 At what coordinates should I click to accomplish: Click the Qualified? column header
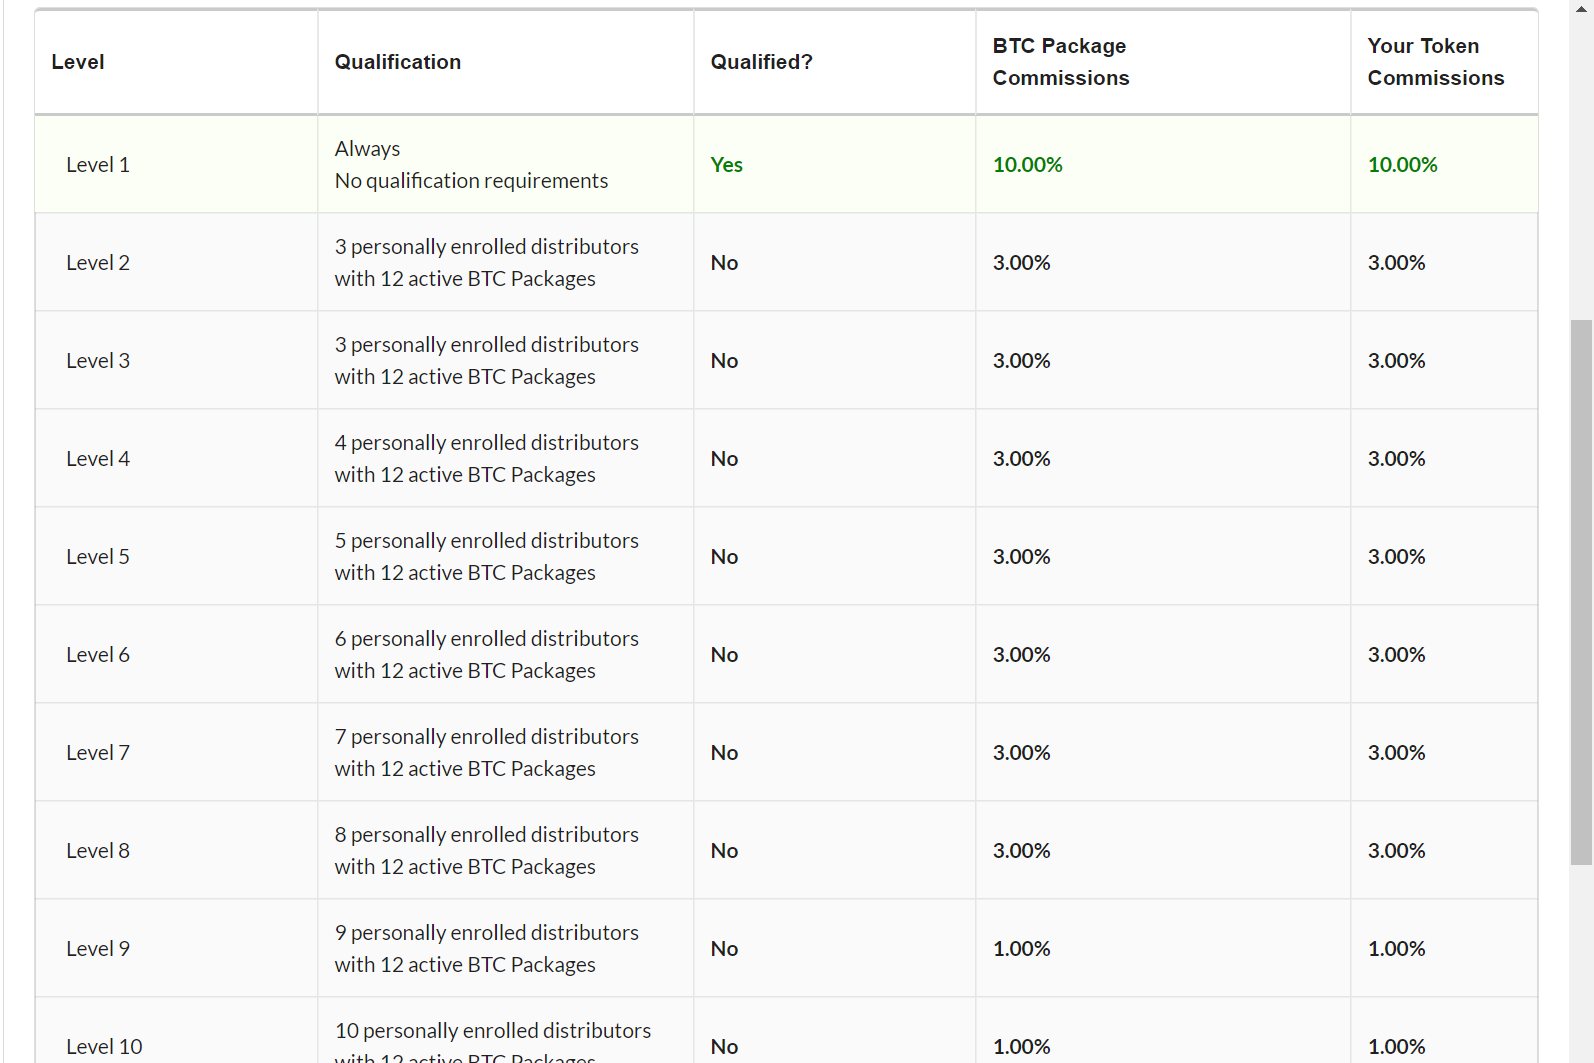point(761,62)
